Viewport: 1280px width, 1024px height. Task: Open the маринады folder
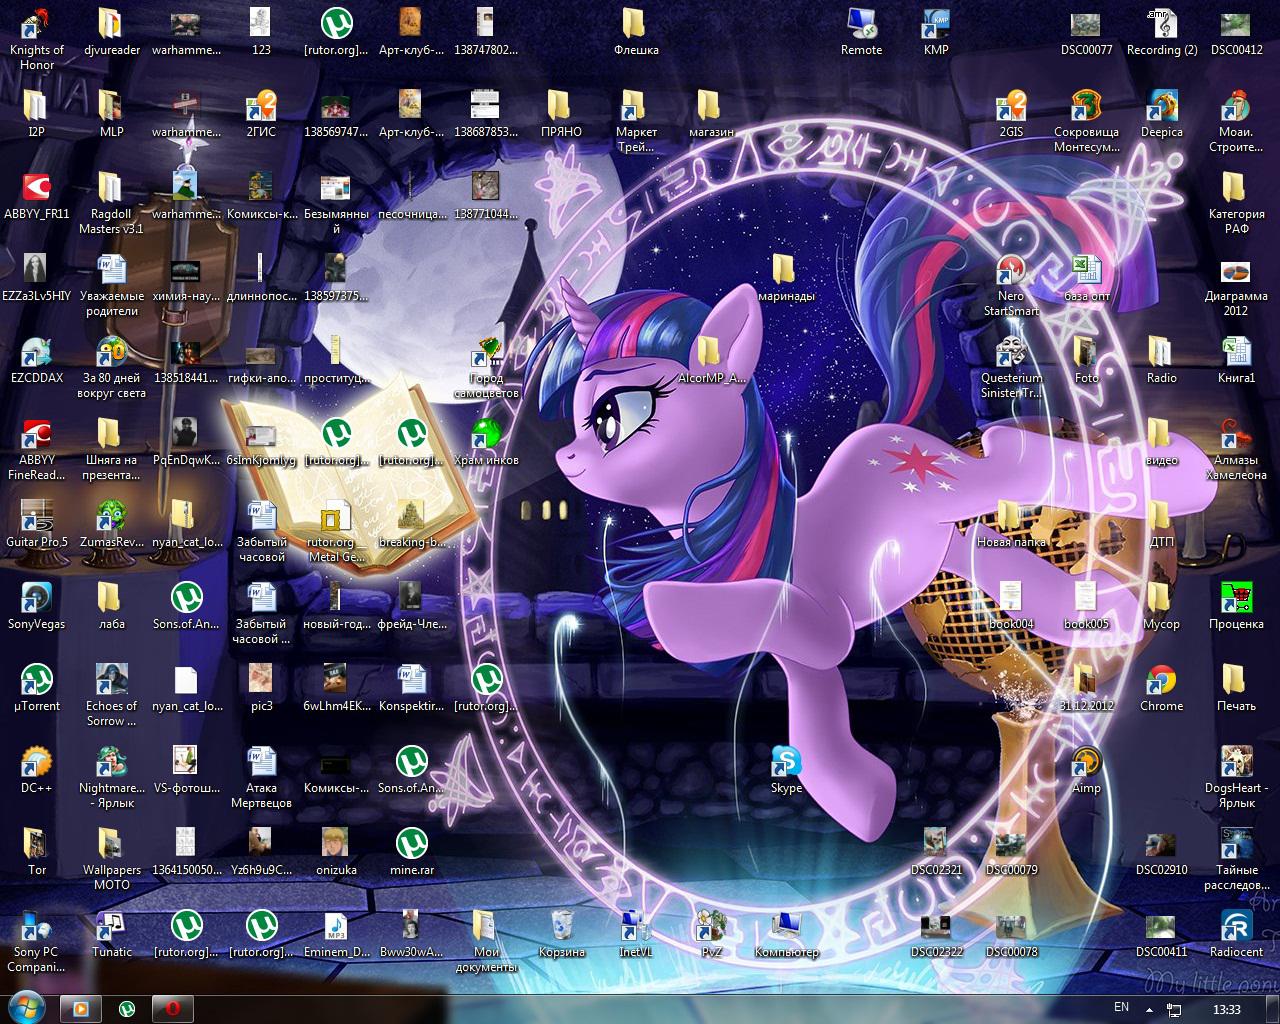coord(786,278)
